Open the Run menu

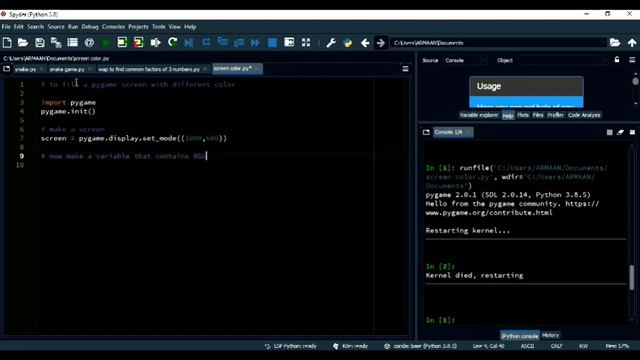coord(73,27)
